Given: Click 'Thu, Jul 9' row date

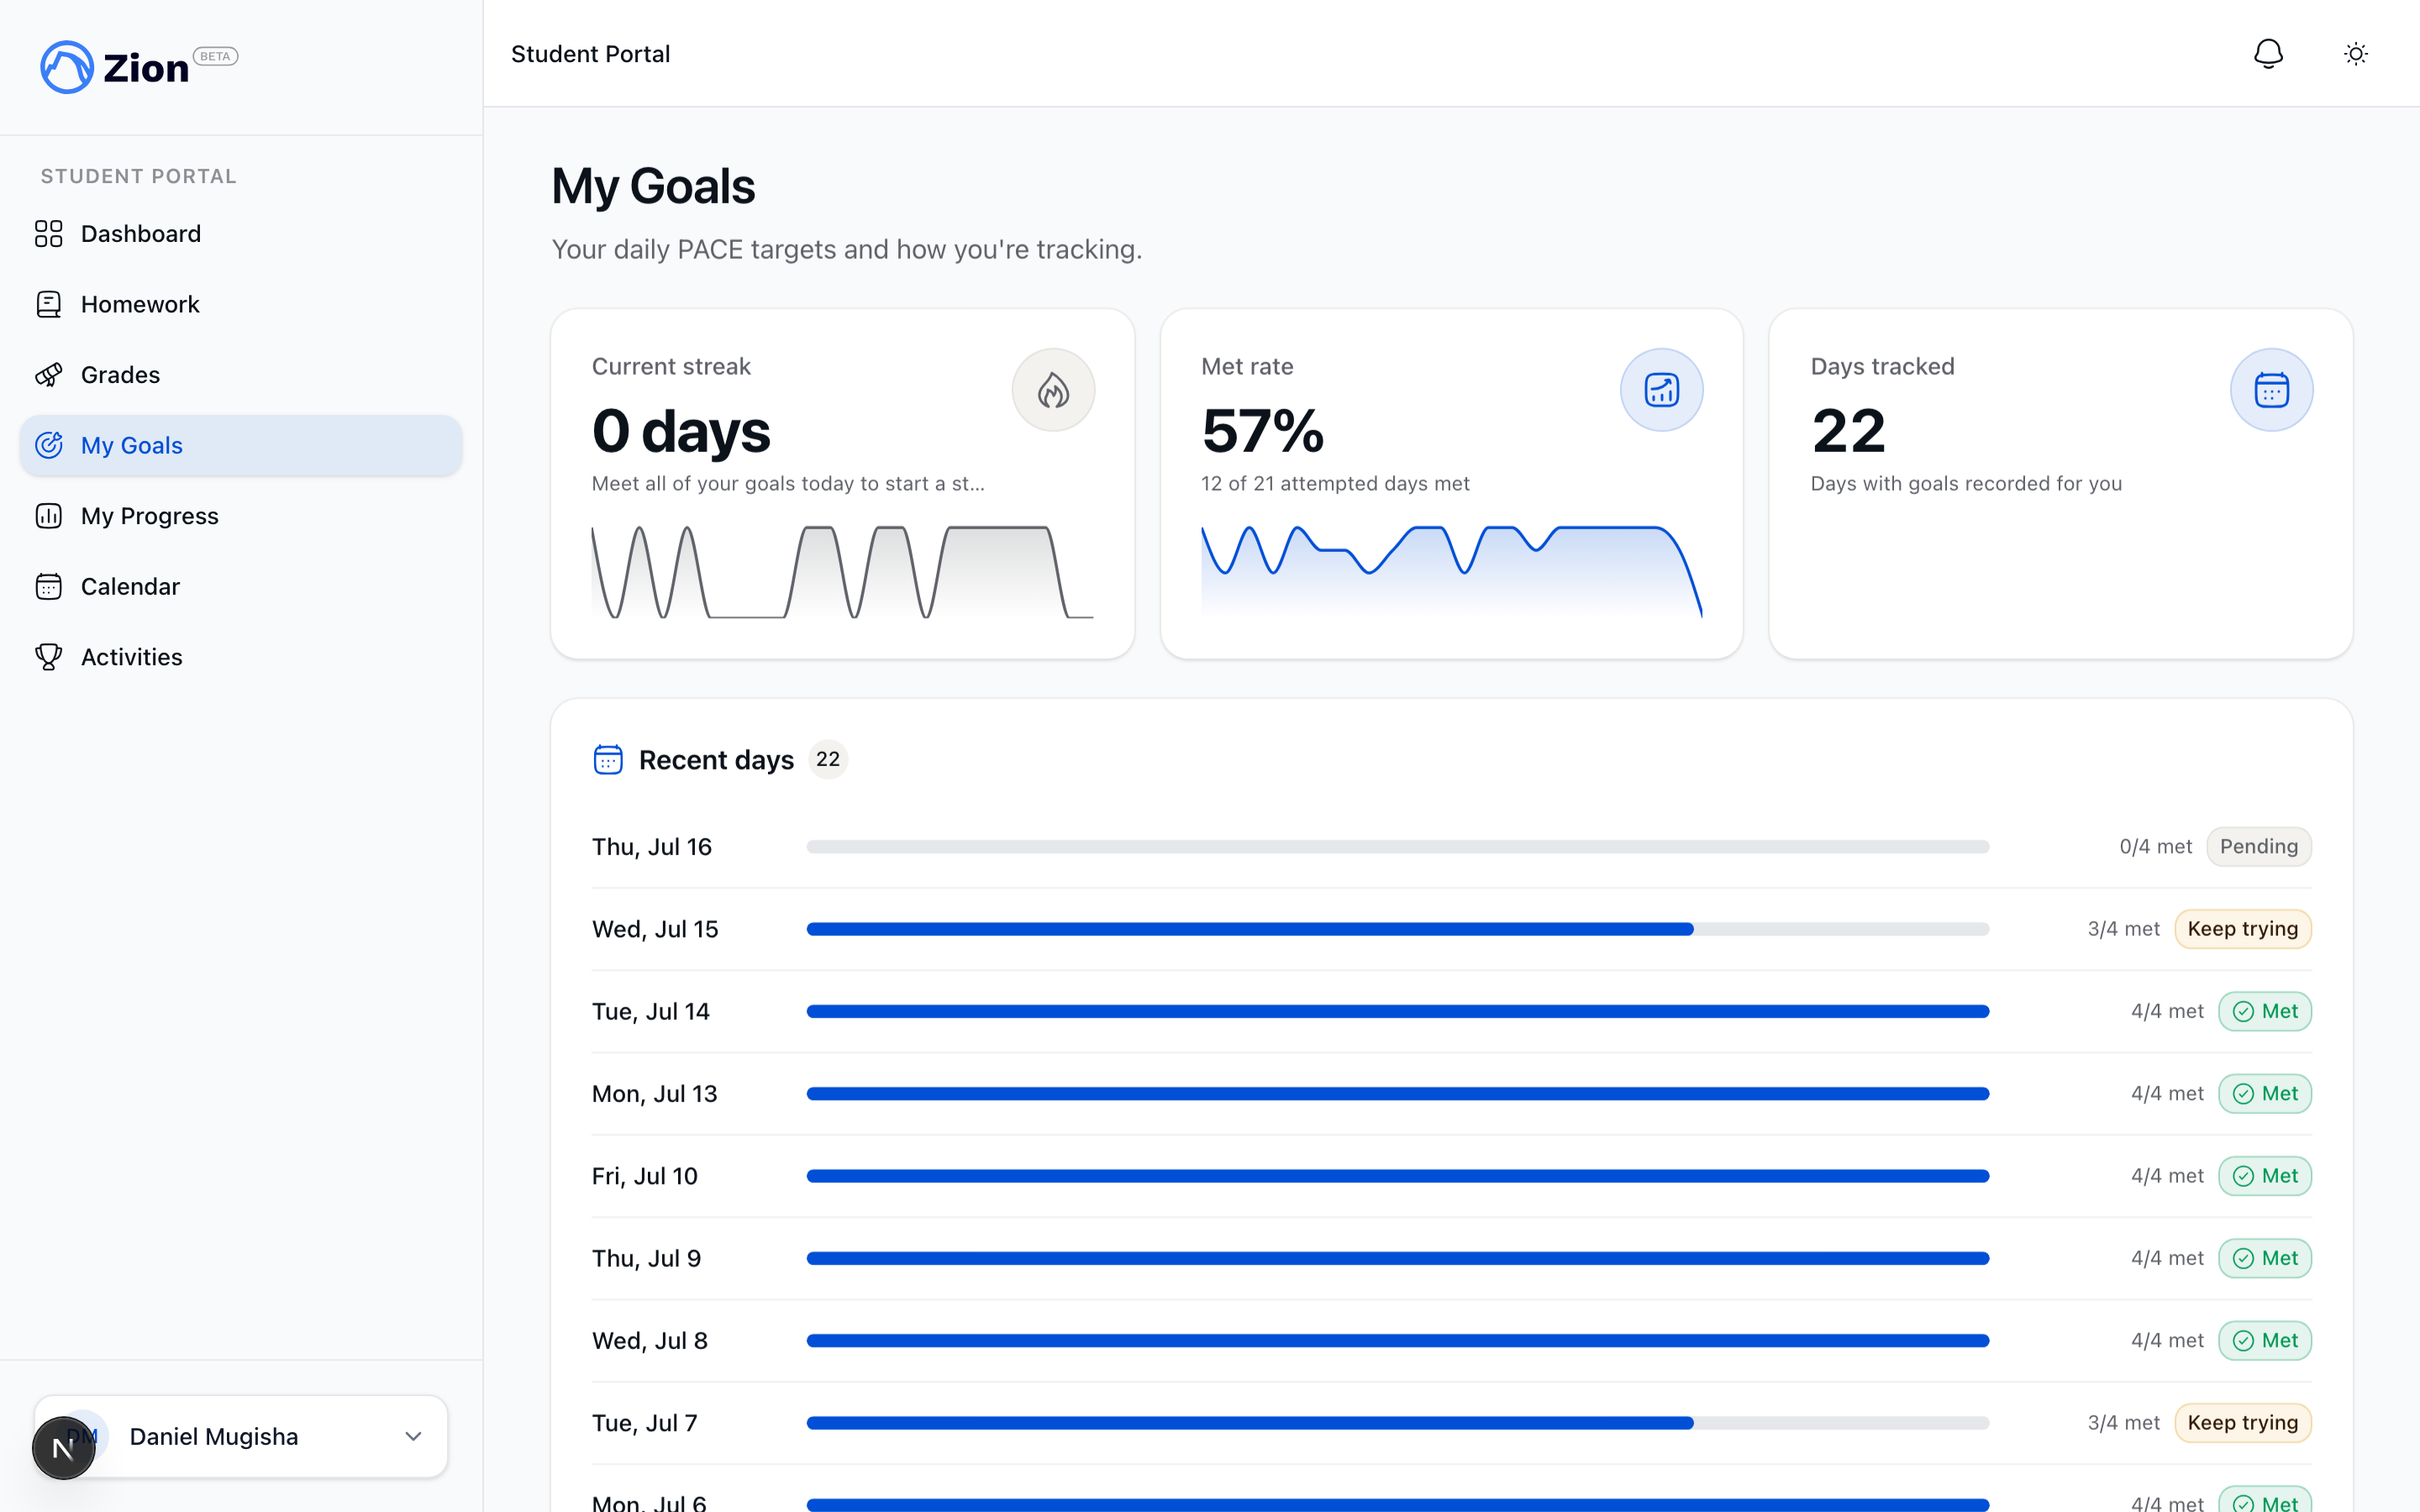Looking at the screenshot, I should (x=646, y=1258).
